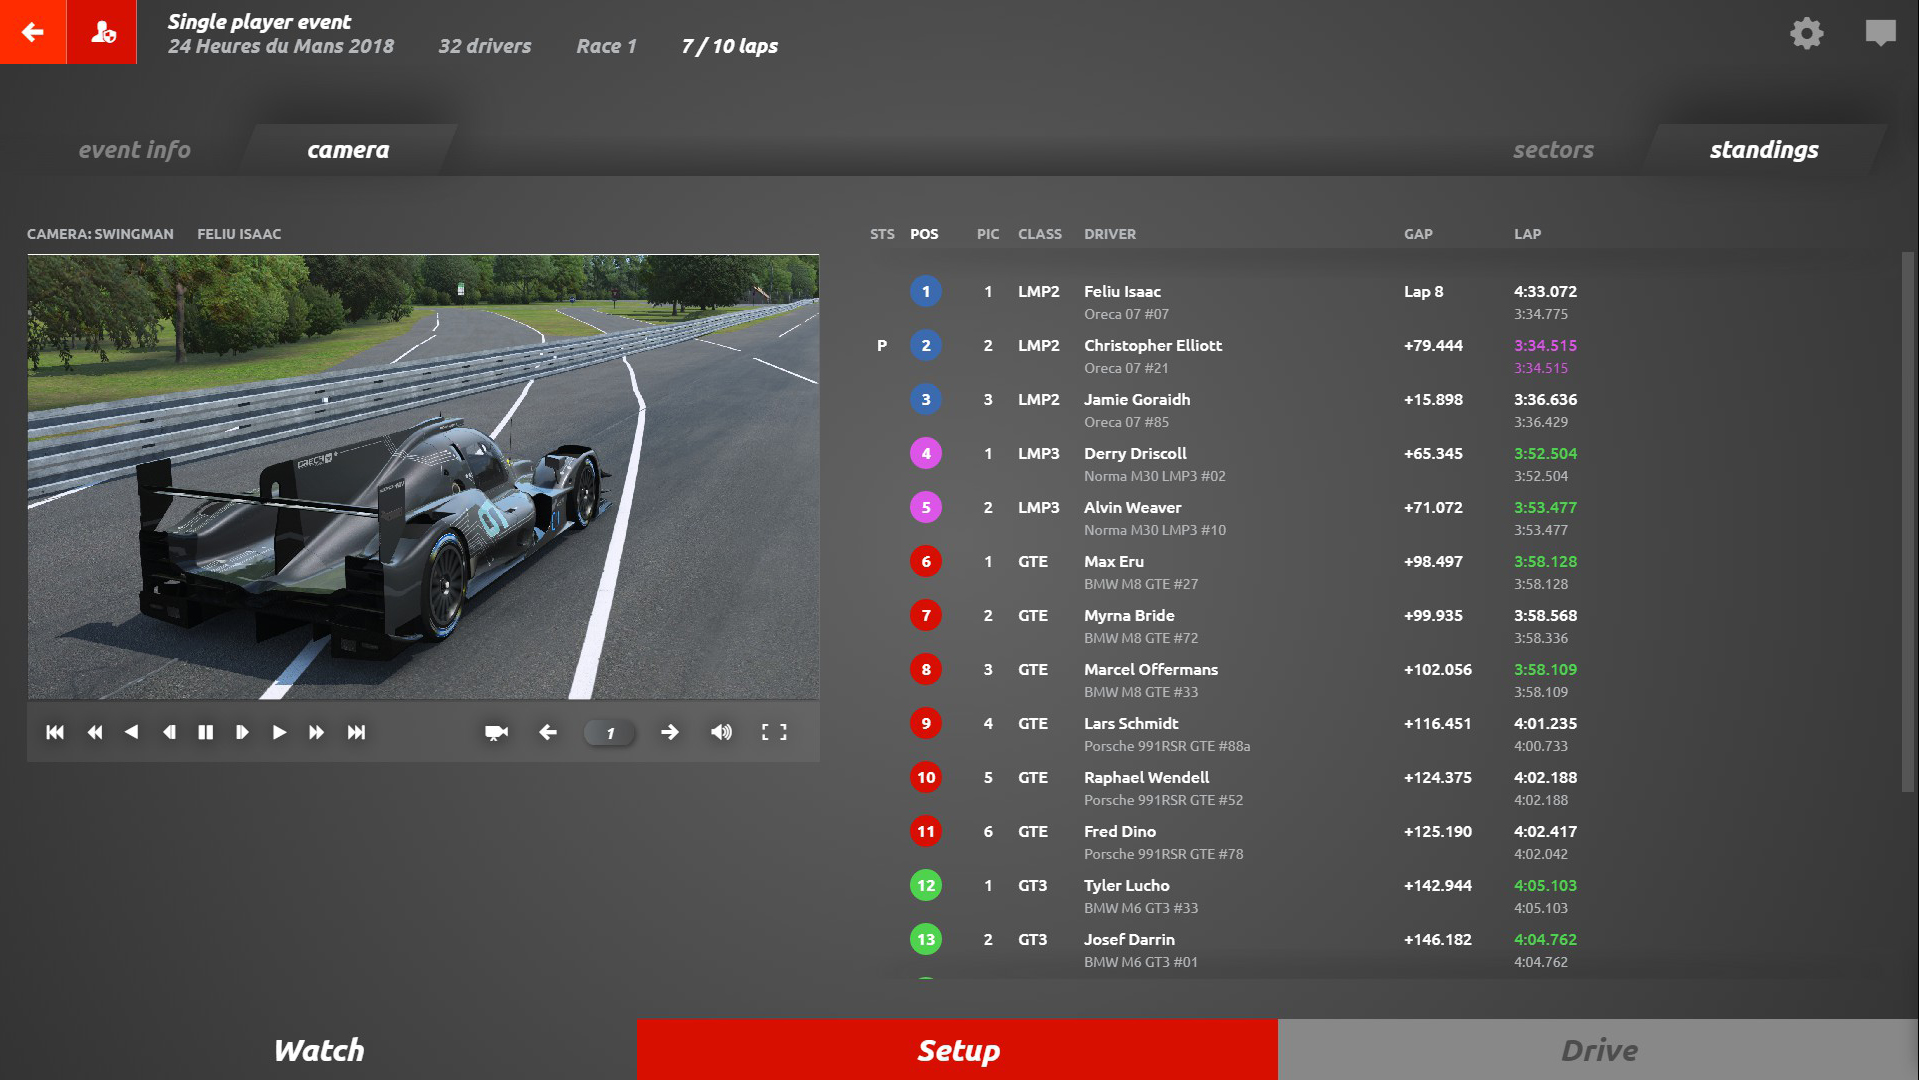Image resolution: width=1919 pixels, height=1080 pixels.
Task: Mute the replay sound
Action: tap(721, 732)
